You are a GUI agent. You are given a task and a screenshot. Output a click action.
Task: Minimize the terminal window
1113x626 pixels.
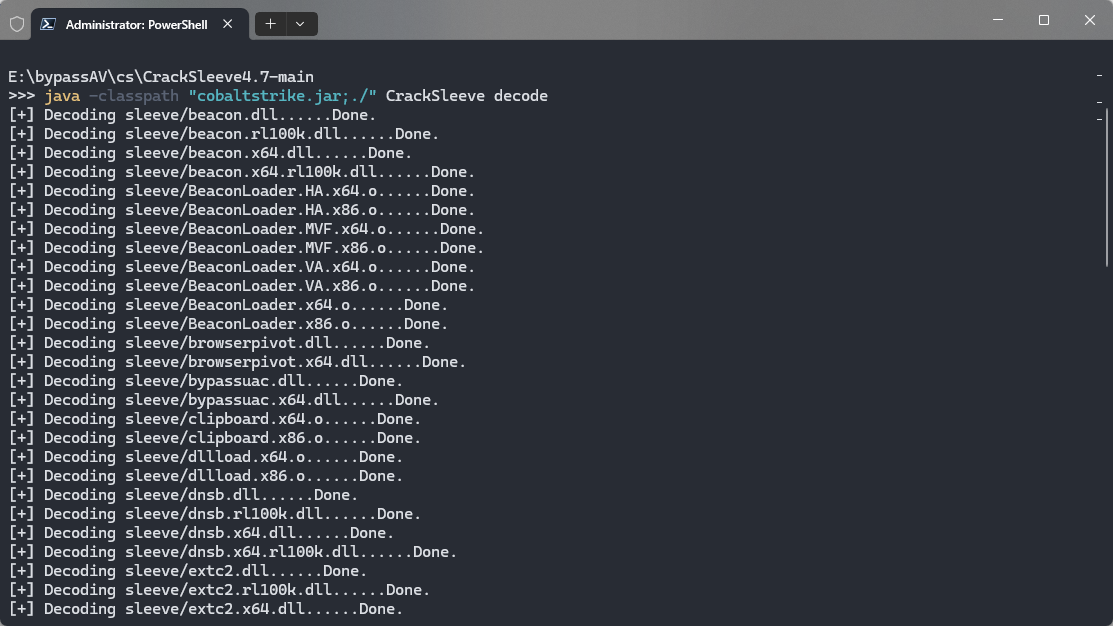(998, 20)
